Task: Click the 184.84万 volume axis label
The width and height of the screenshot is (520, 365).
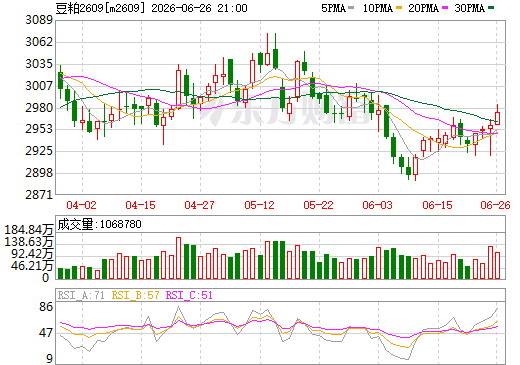Action: (x=29, y=230)
